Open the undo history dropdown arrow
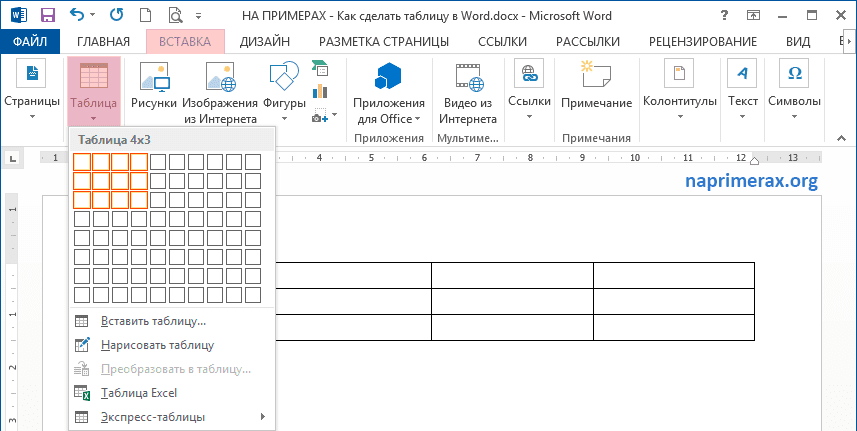857x431 pixels. [x=92, y=15]
